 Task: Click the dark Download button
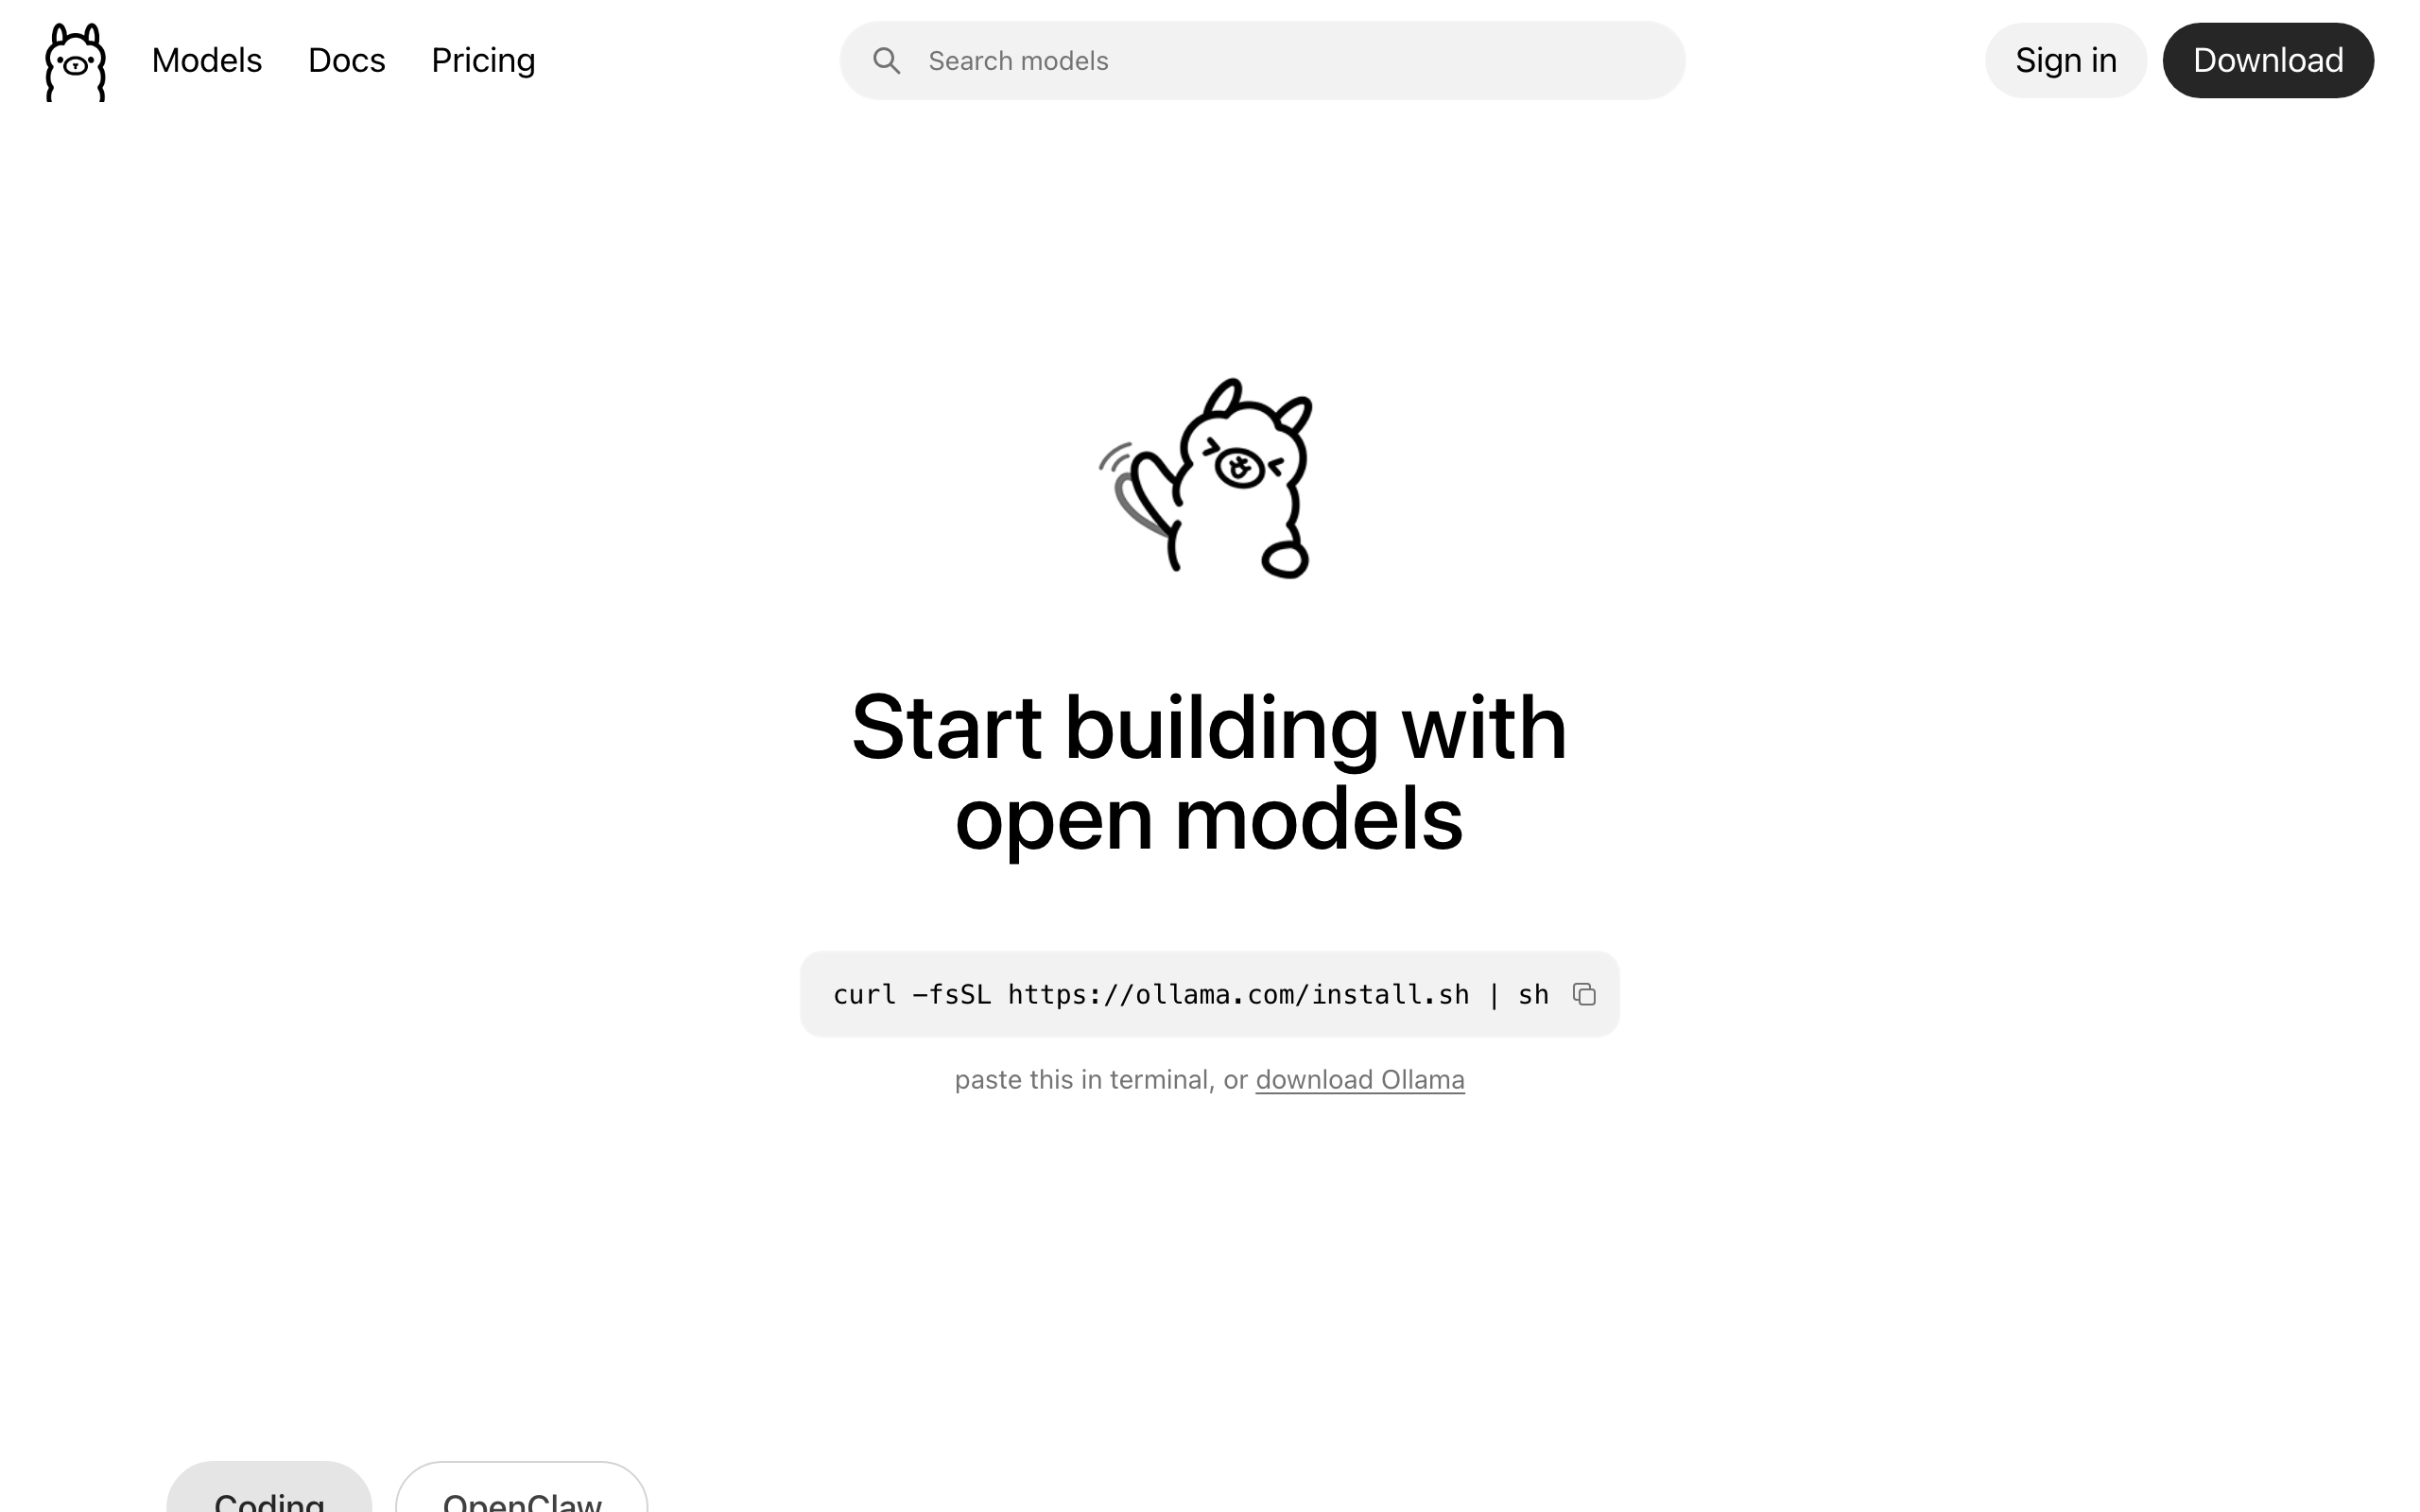click(2268, 61)
